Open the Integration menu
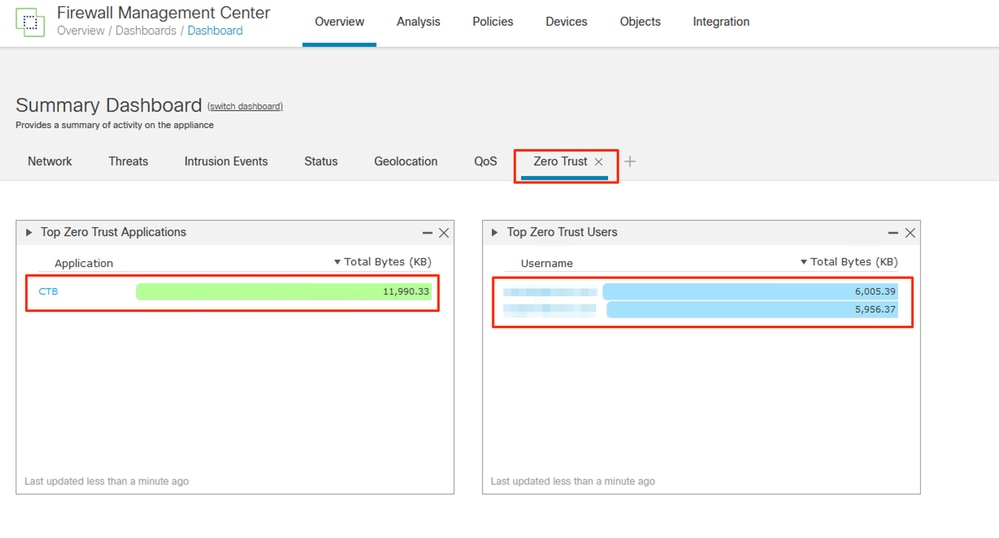The image size is (999, 538). click(x=721, y=22)
